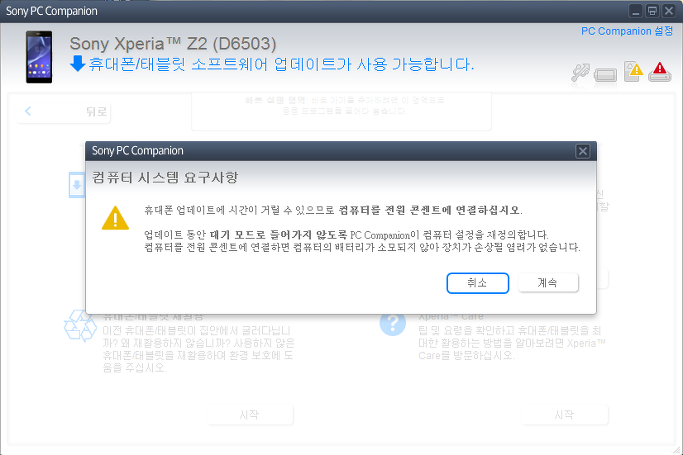Click the Xperia Z2 phone thumbnail
This screenshot has width=683, height=455.
click(39, 57)
